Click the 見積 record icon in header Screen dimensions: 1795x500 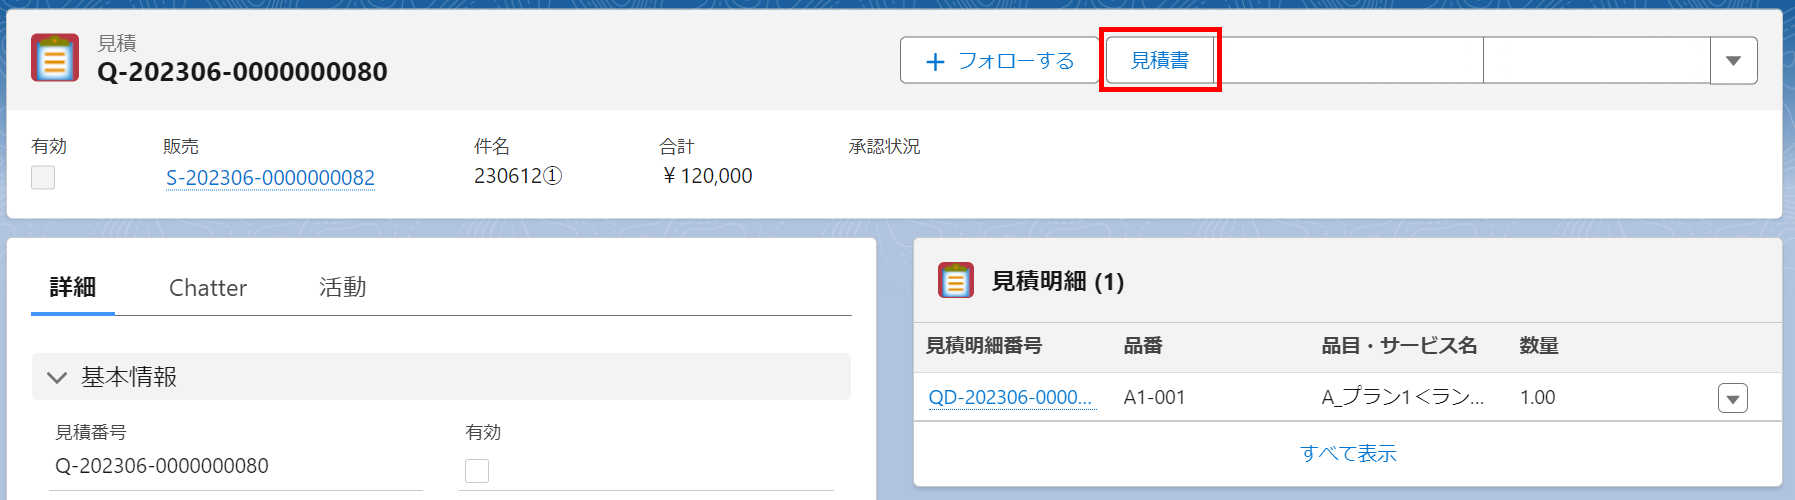click(x=55, y=58)
